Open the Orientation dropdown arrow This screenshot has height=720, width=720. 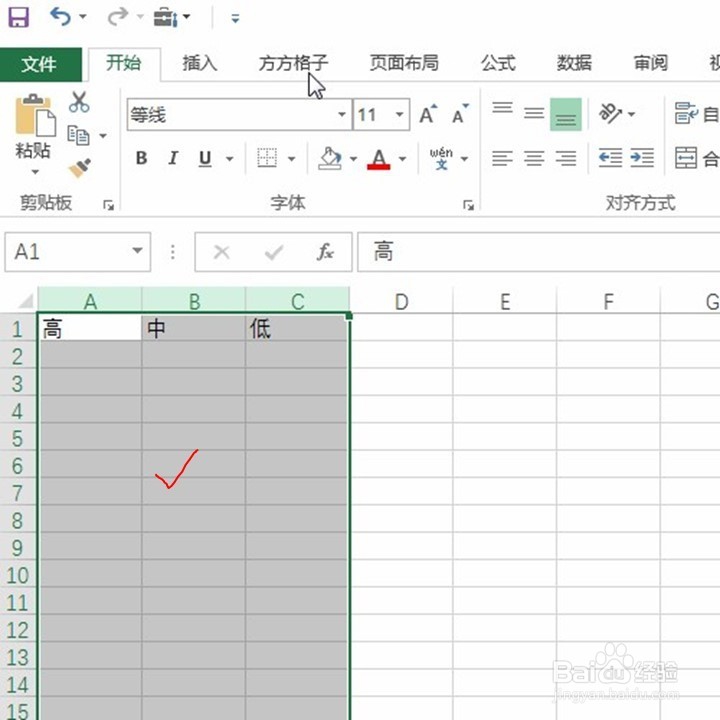coord(631,114)
